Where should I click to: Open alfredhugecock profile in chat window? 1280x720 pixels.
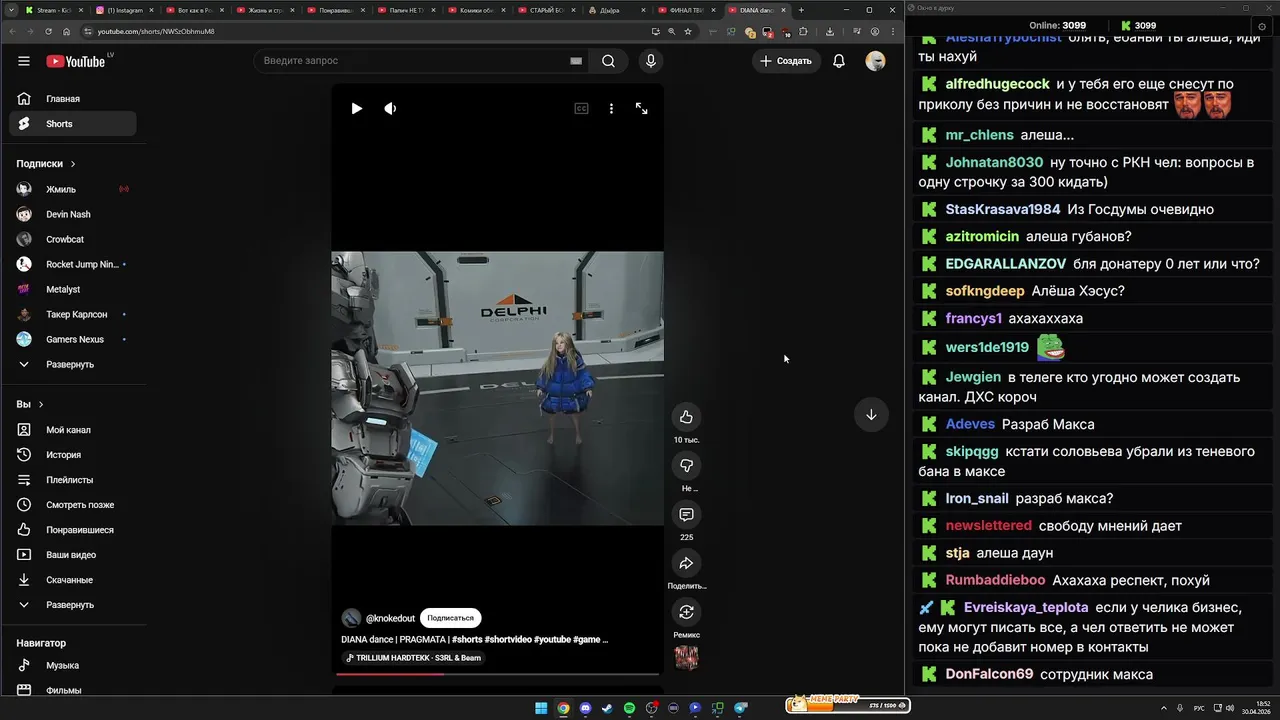pyautogui.click(x=997, y=84)
